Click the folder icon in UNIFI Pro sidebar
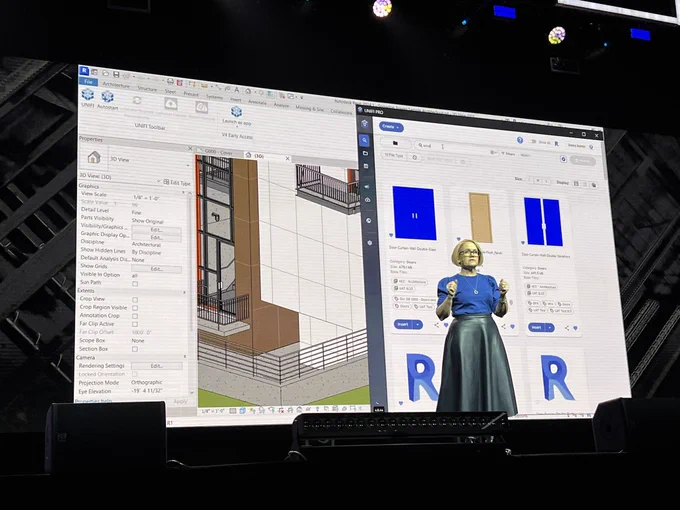 [x=366, y=153]
